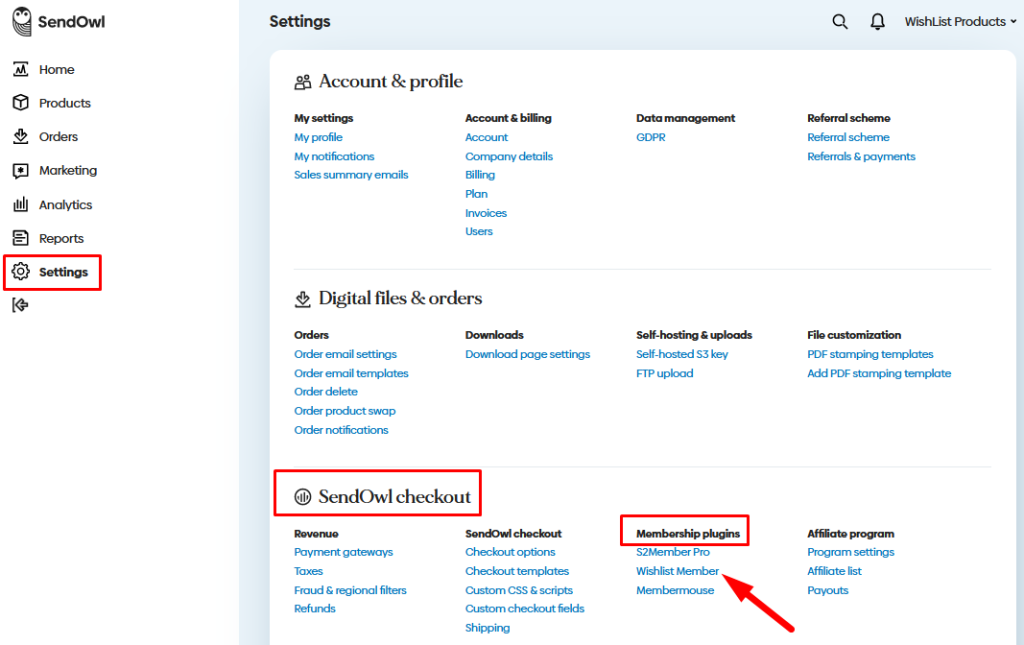Open the My profile link
Screen dimensions: 1024x645
(x=318, y=137)
